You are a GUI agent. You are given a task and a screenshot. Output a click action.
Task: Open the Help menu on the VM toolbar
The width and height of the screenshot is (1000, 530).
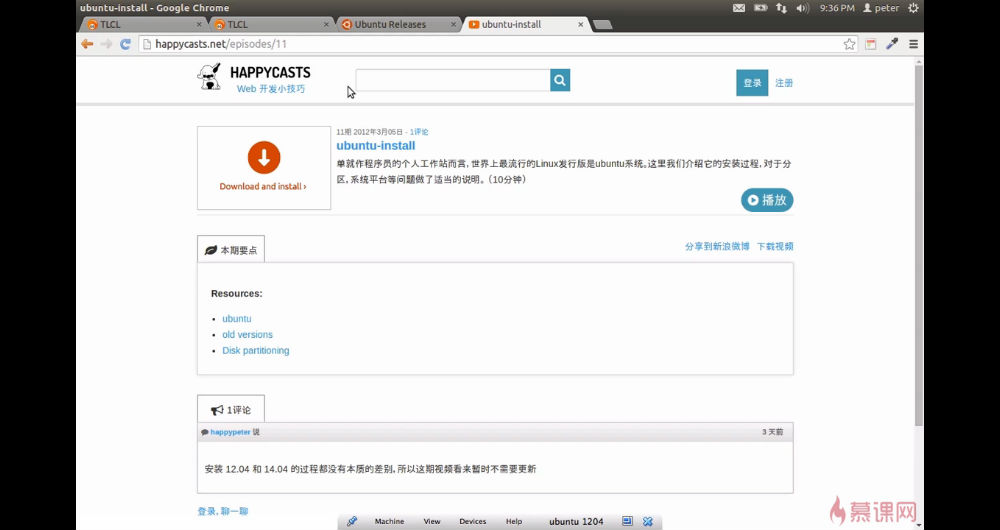514,521
